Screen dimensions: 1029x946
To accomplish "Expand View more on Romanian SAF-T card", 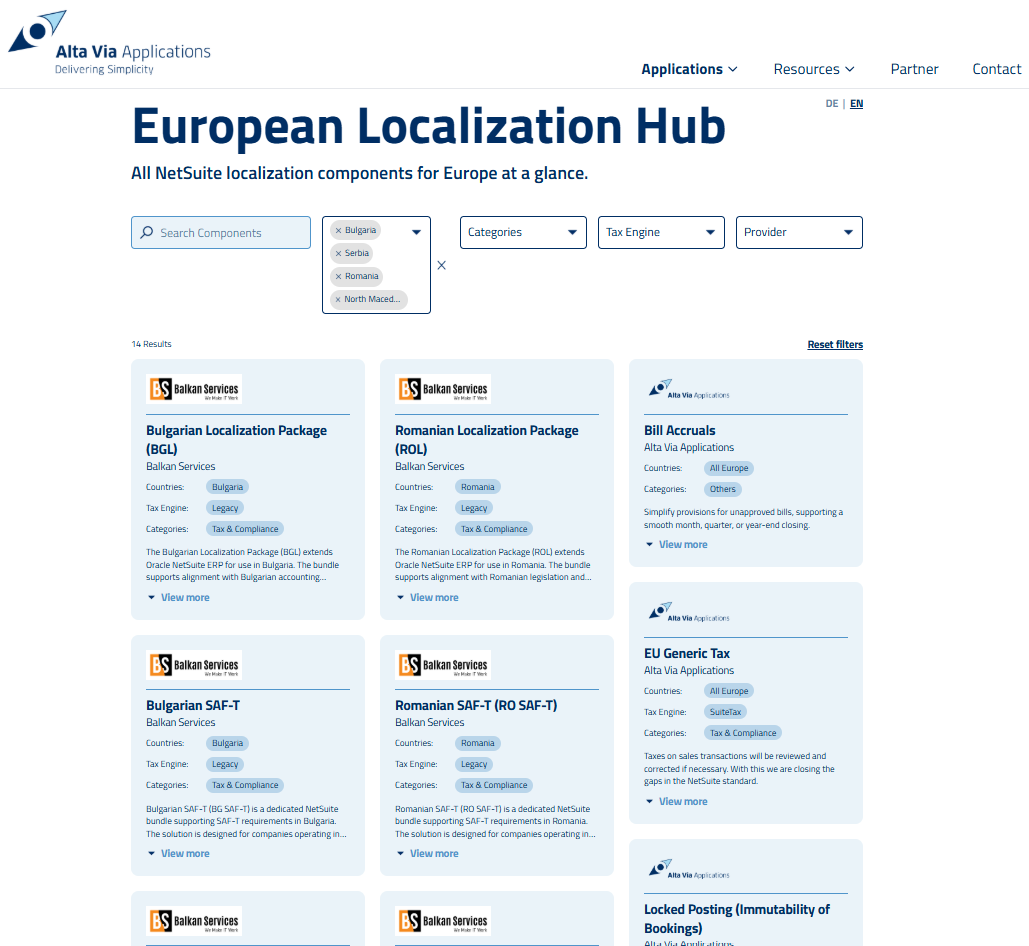I will 427,853.
